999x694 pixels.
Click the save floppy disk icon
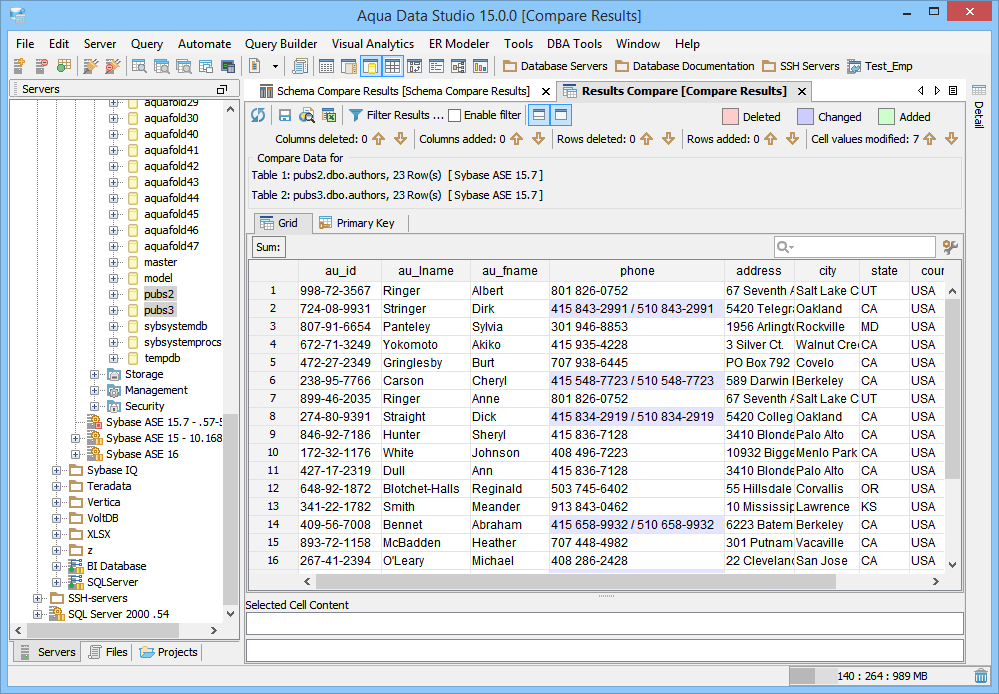tap(285, 115)
